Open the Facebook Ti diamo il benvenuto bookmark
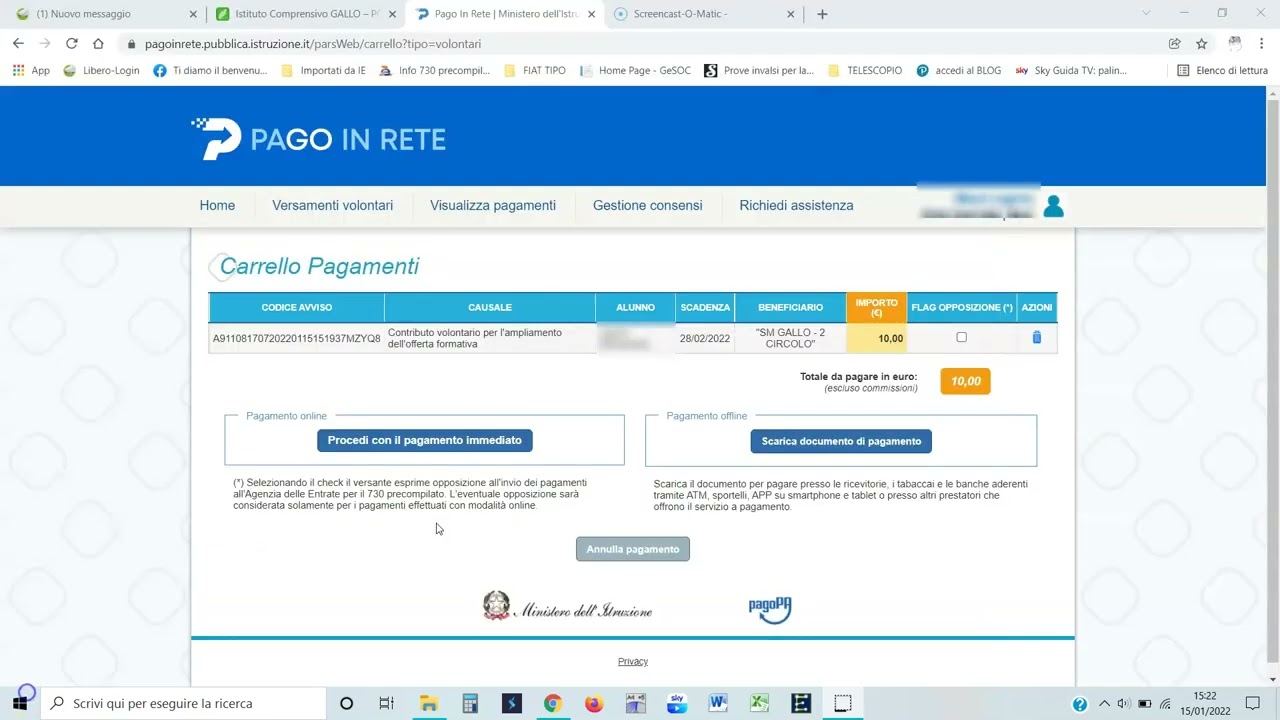The image size is (1280, 720). [211, 71]
